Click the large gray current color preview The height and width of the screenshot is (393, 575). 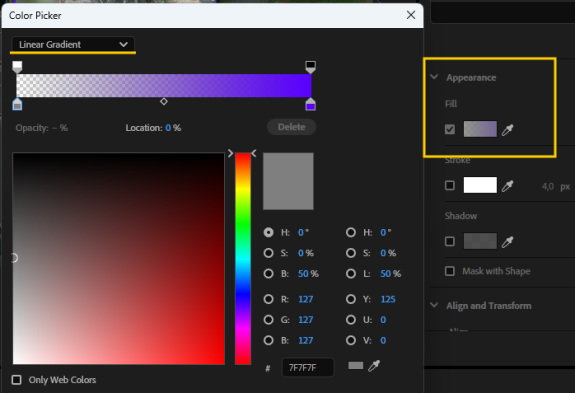coord(288,181)
